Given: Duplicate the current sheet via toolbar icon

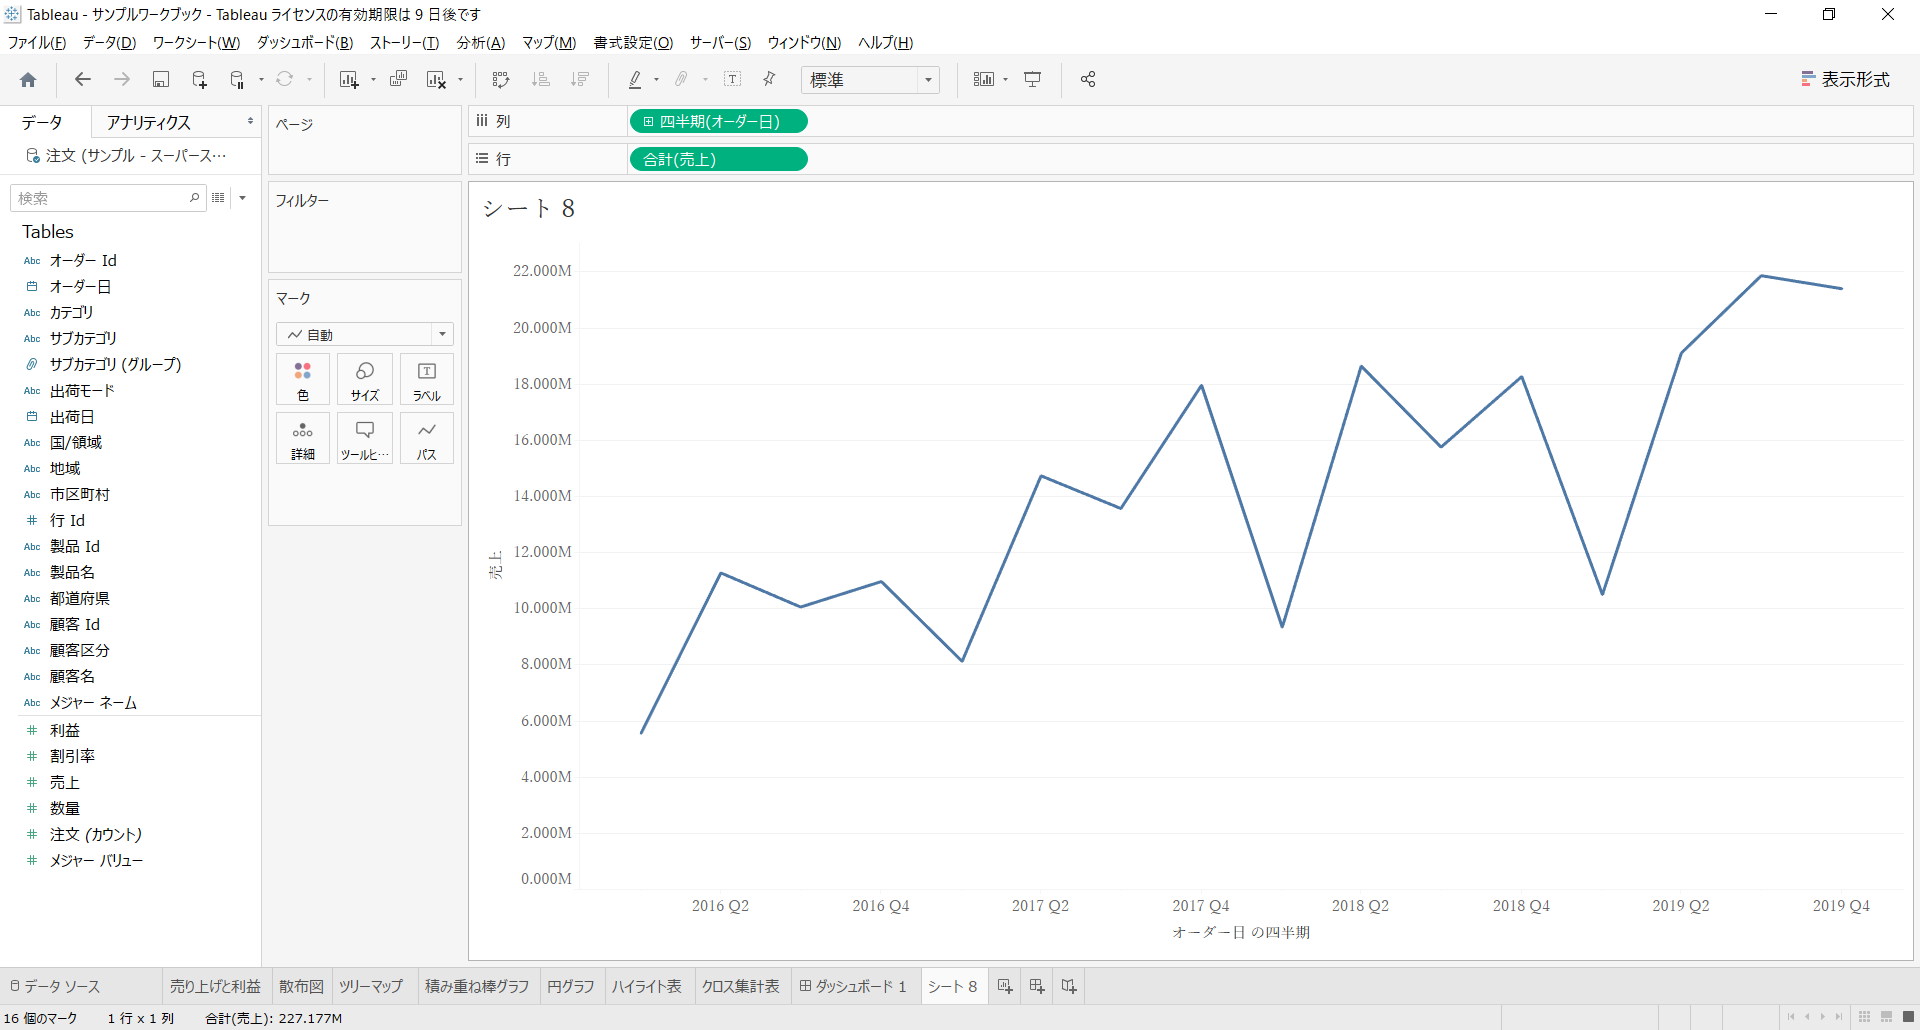Looking at the screenshot, I should pyautogui.click(x=398, y=80).
